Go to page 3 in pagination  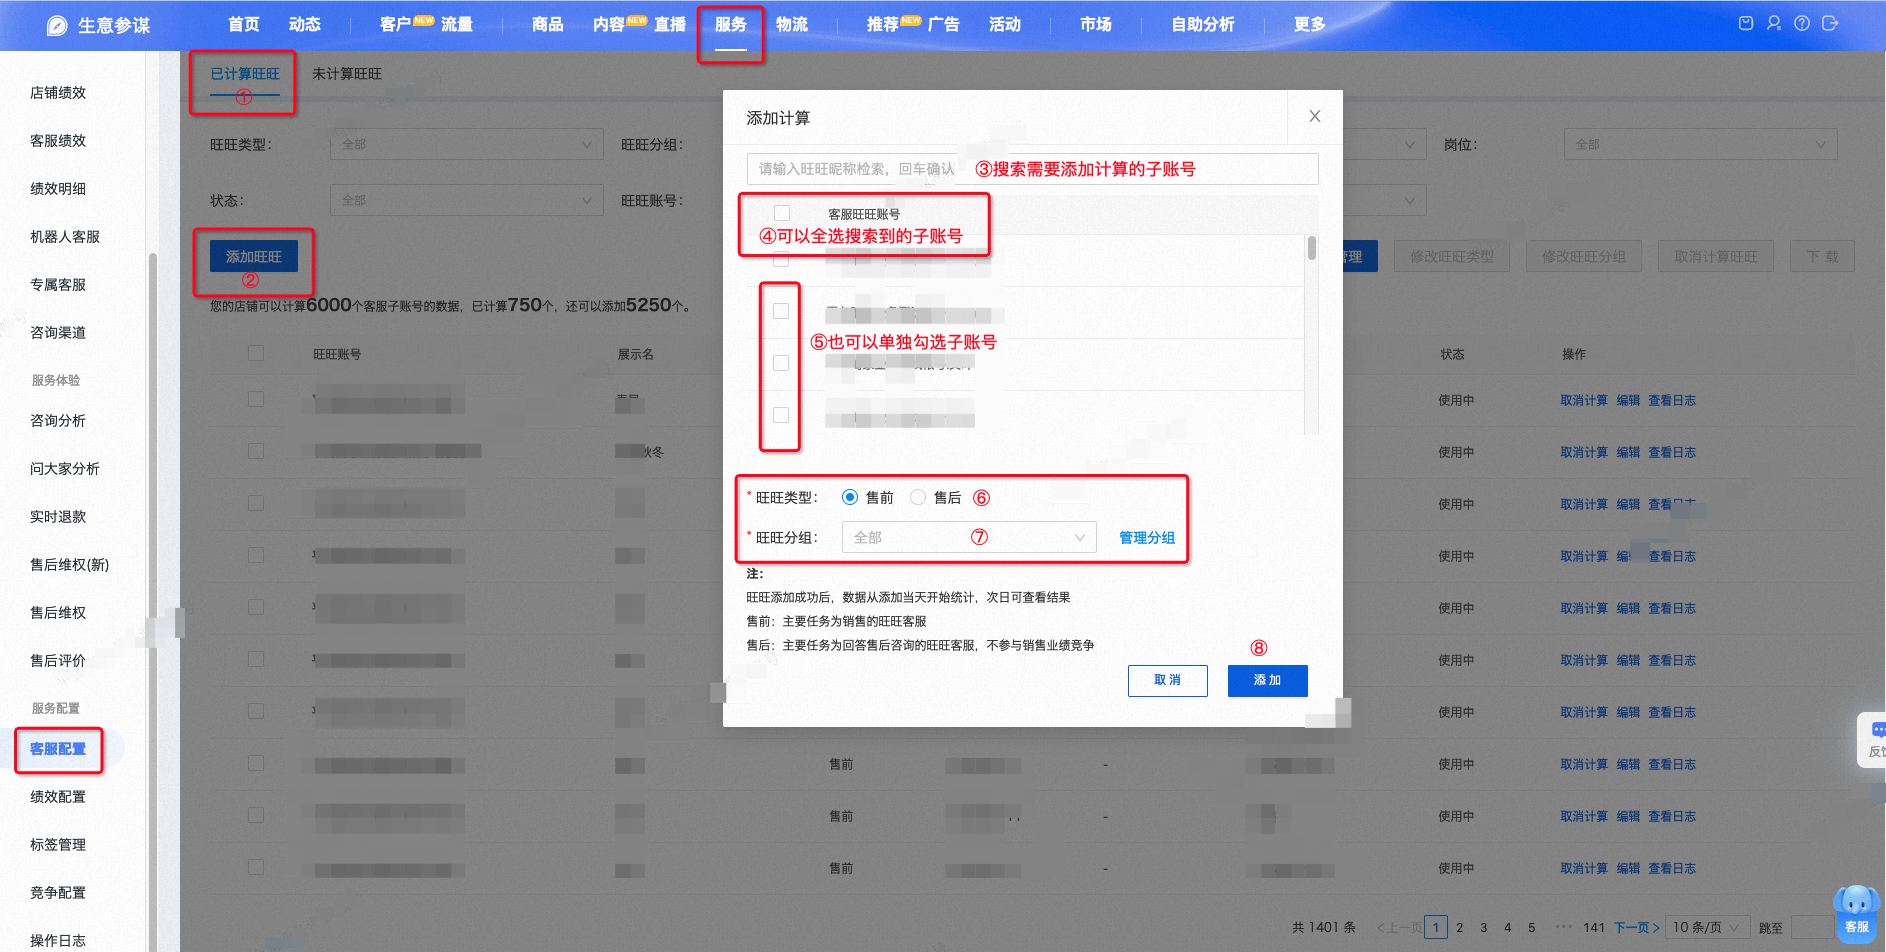(1484, 928)
